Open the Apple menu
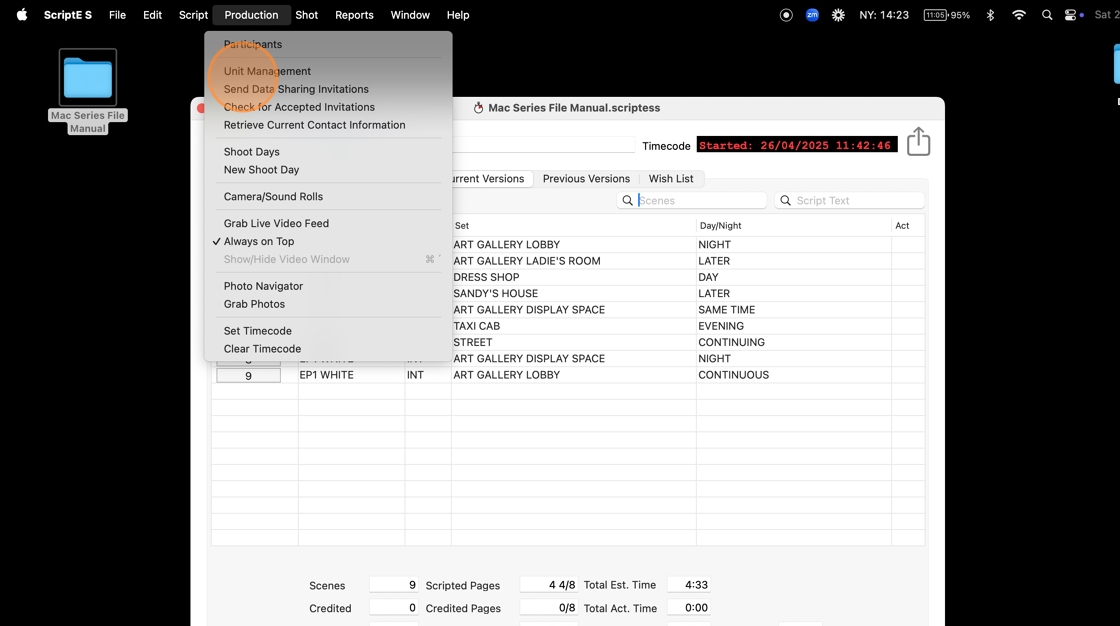Screen dimensions: 1120x626 pos(22,15)
